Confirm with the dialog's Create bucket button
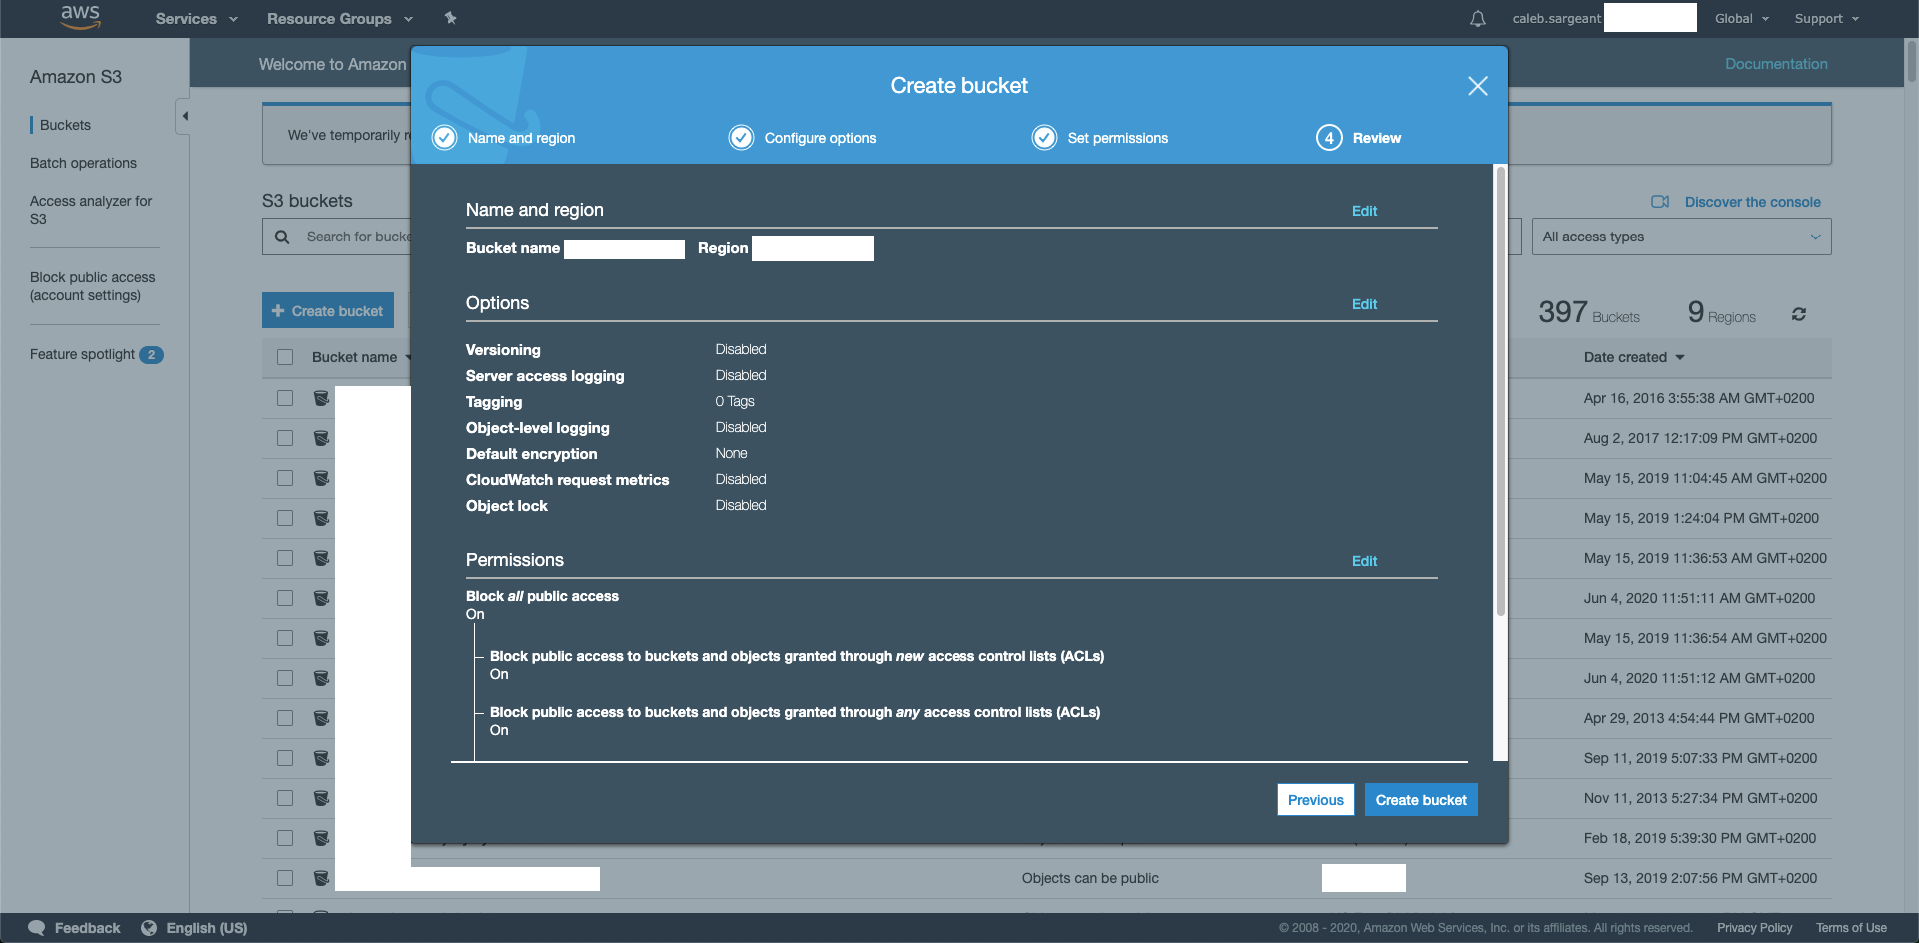Image resolution: width=1919 pixels, height=943 pixels. click(1421, 800)
